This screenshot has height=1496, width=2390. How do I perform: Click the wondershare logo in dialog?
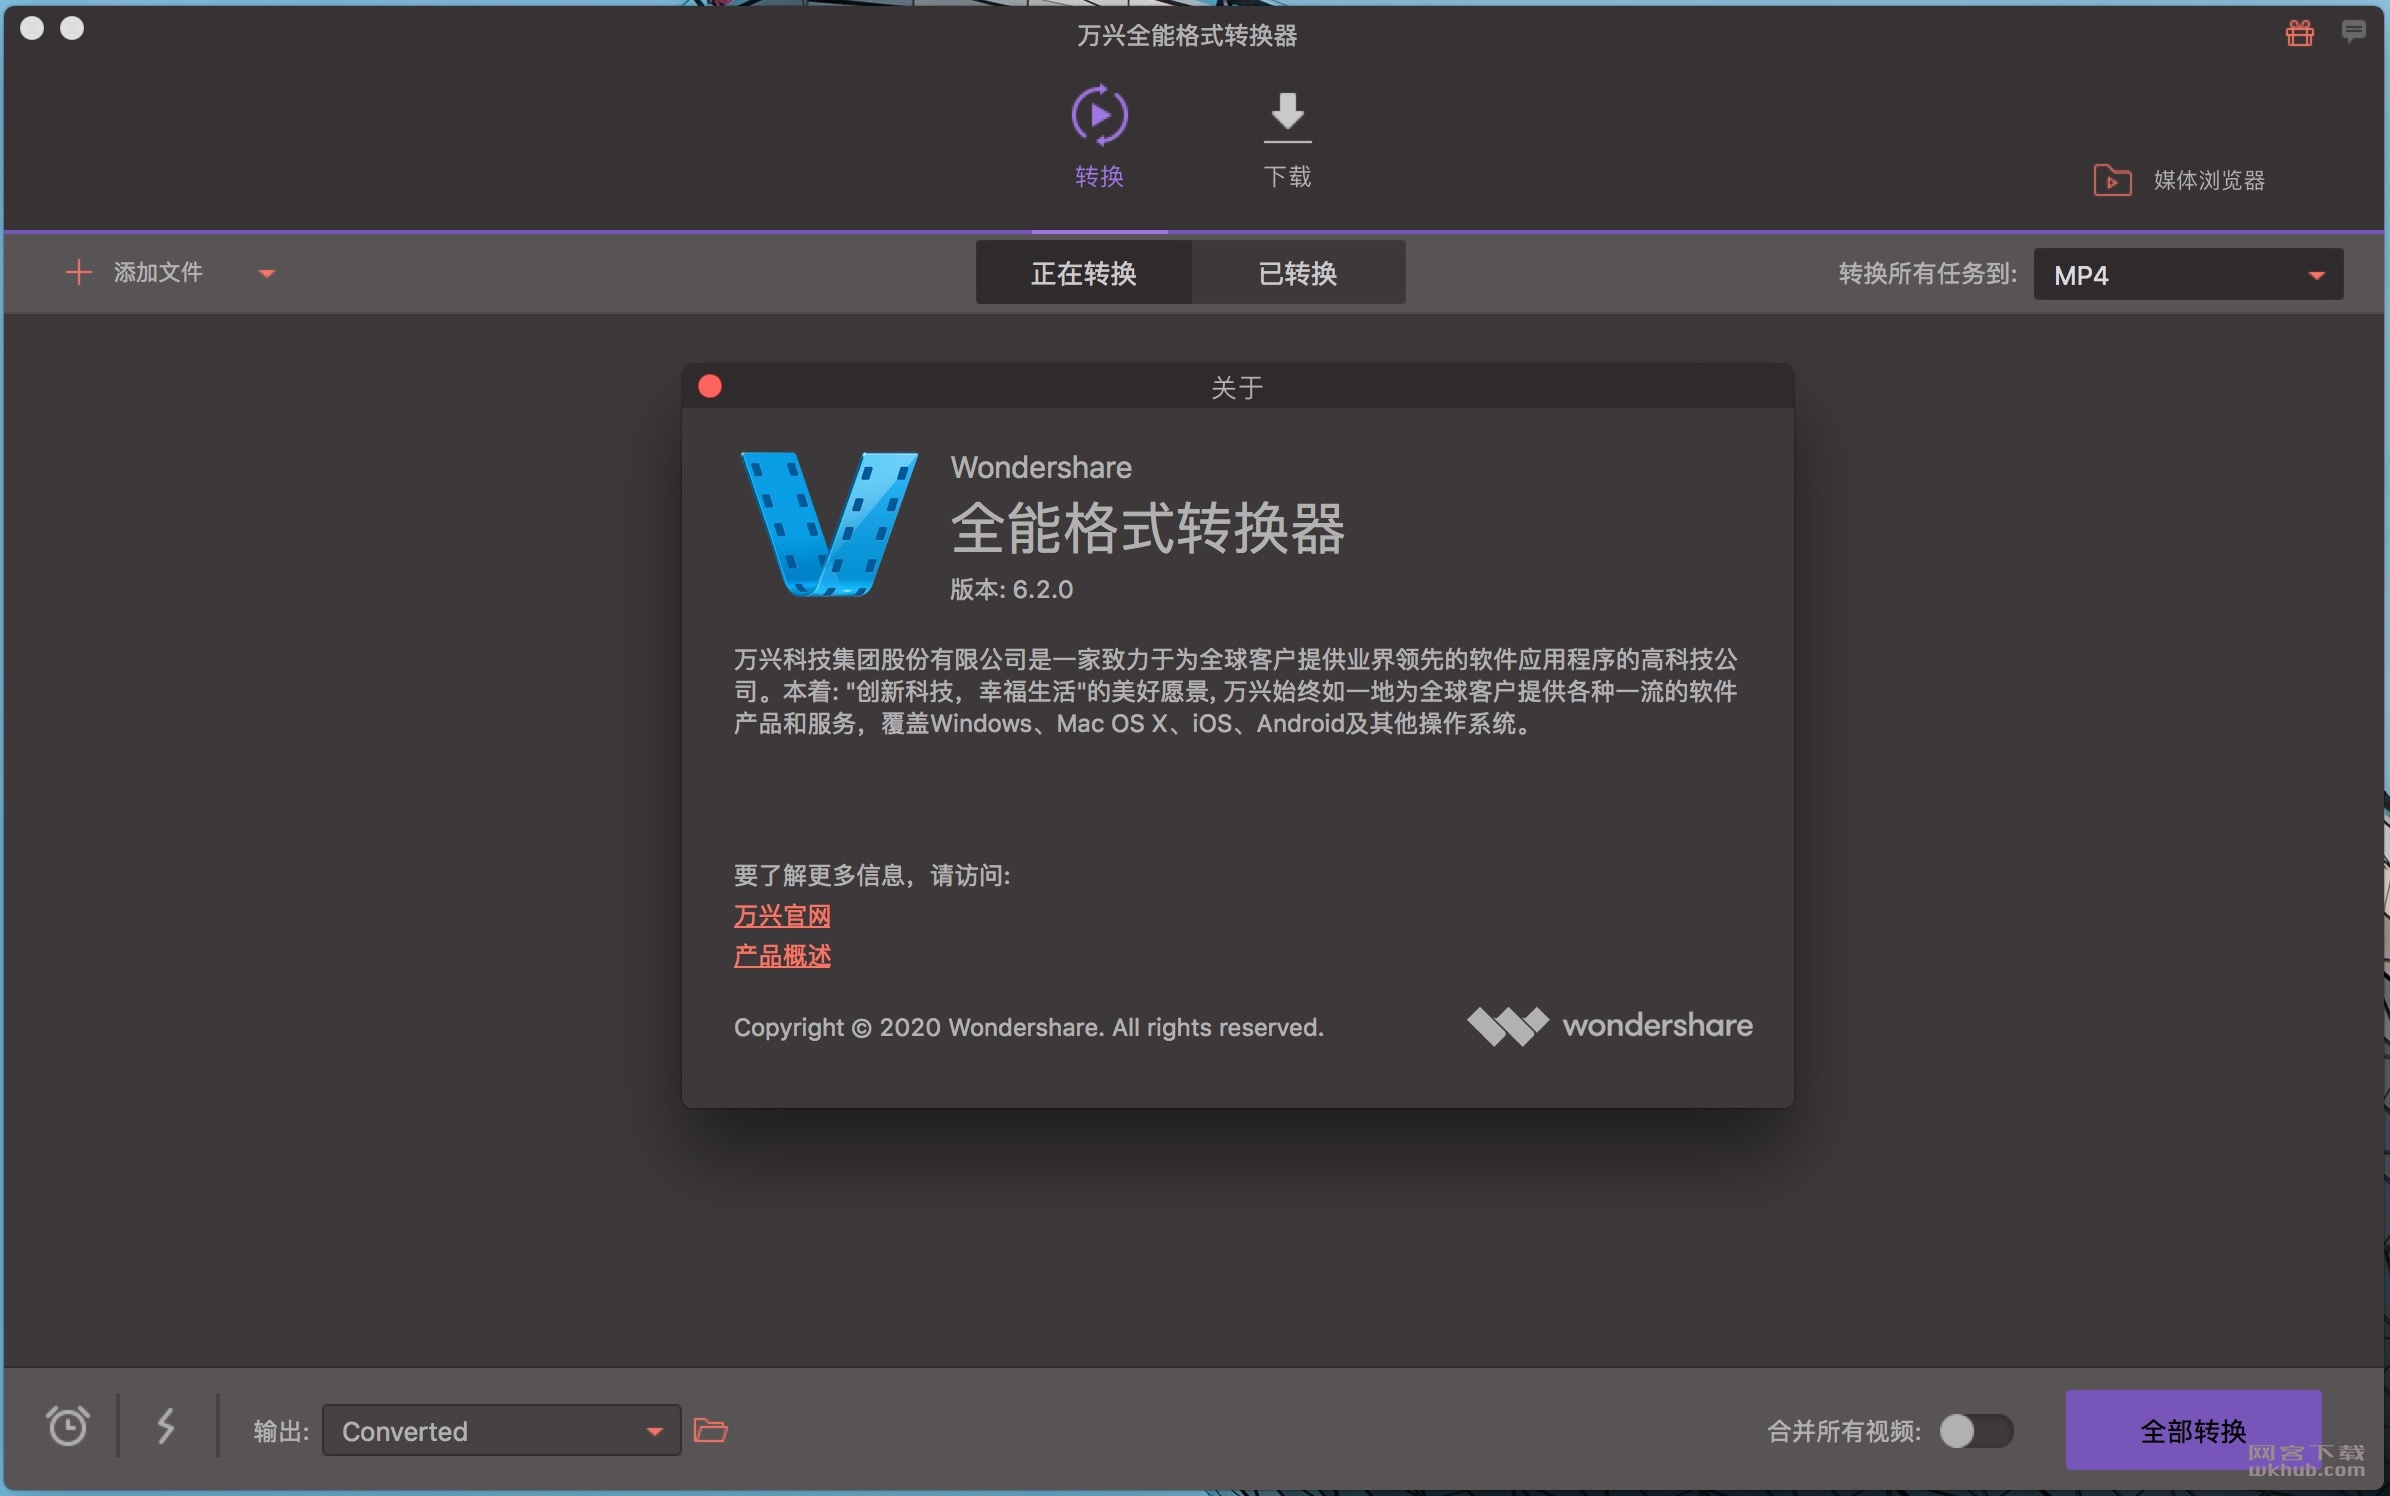[x=1609, y=1026]
